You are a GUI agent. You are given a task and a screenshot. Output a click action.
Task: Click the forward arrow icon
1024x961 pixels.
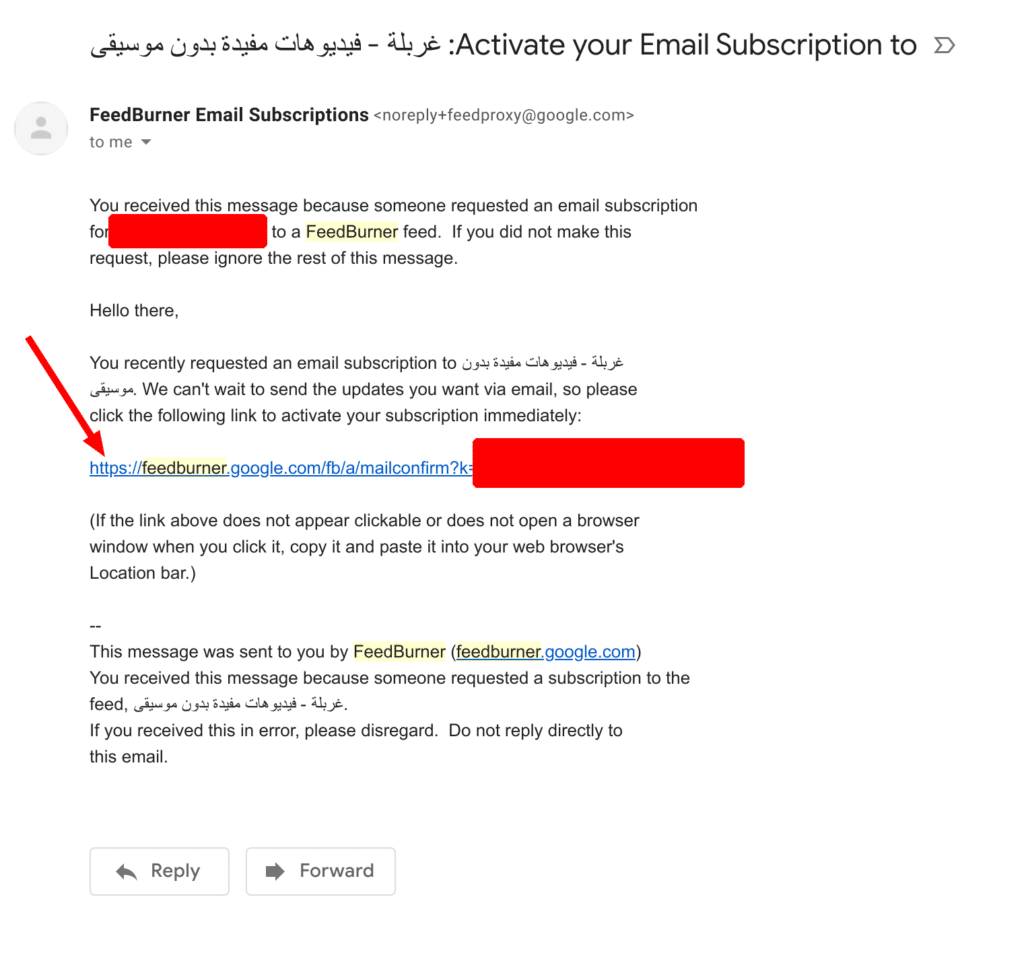tap(275, 872)
